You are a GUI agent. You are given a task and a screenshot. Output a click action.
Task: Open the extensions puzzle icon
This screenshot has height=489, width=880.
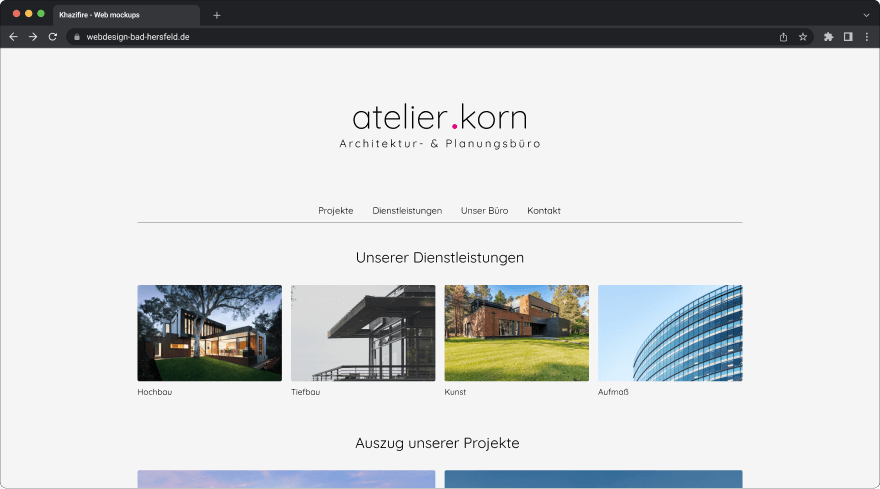click(x=828, y=37)
